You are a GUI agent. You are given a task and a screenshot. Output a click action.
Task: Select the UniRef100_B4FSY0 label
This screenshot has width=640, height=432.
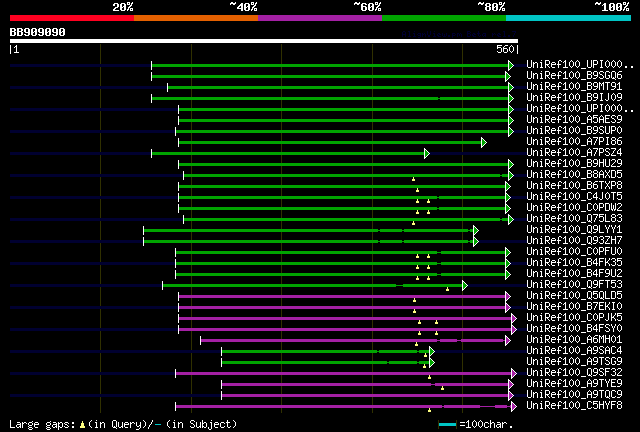tap(574, 329)
